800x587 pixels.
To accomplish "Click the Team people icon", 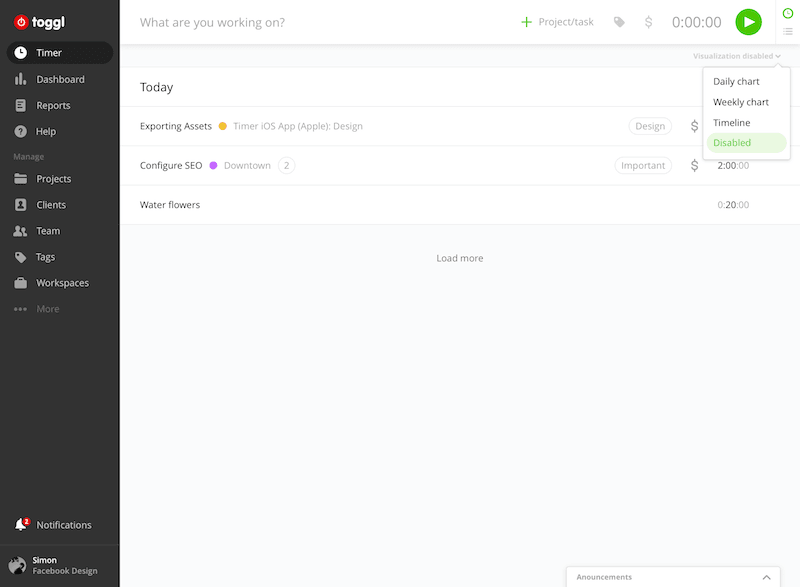I will point(20,231).
